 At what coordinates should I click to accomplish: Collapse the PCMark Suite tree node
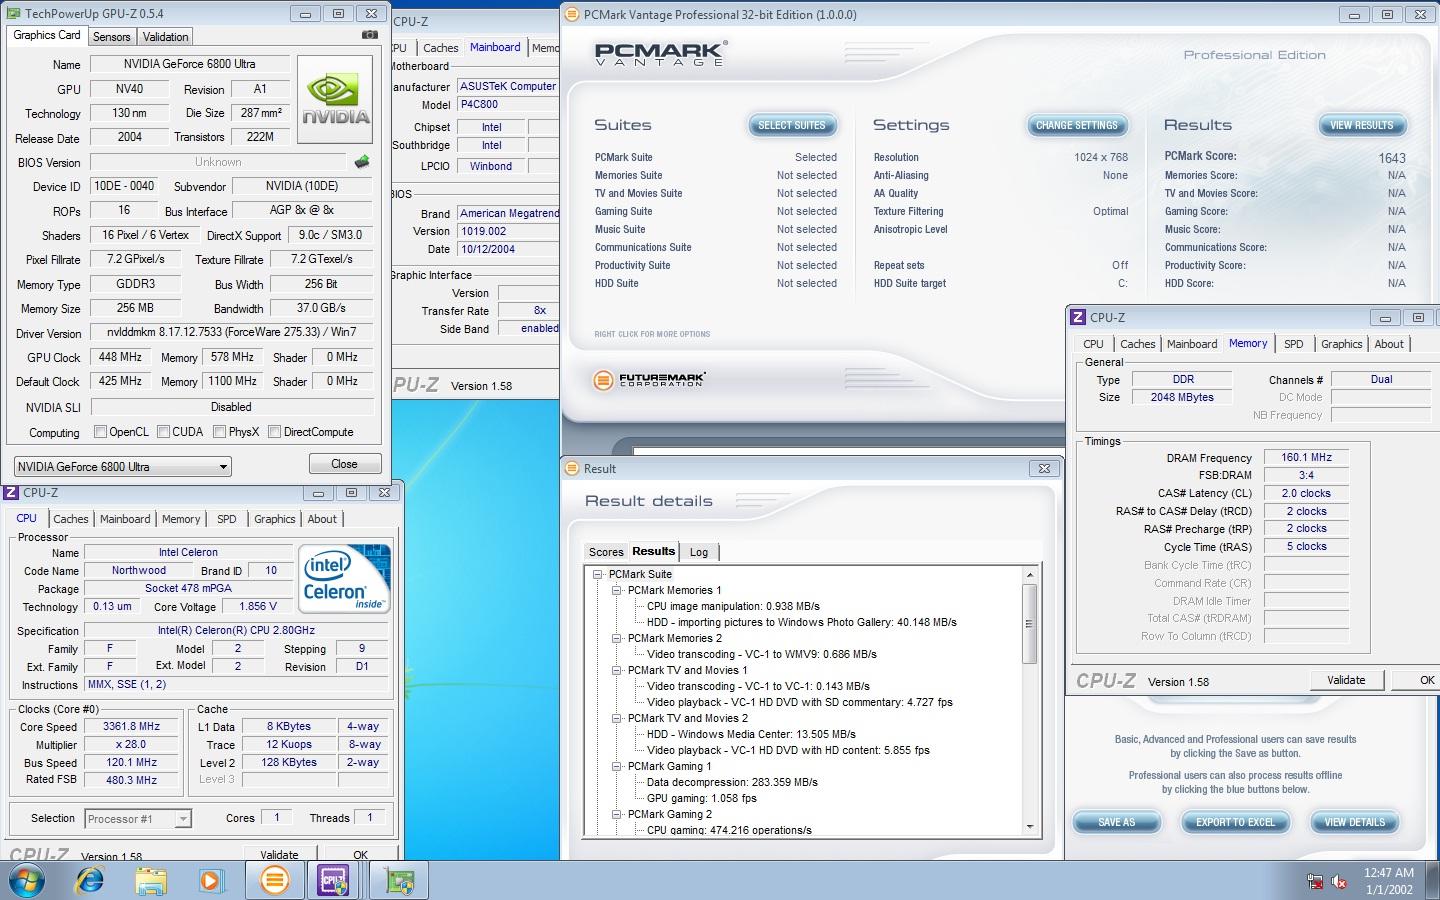[598, 574]
